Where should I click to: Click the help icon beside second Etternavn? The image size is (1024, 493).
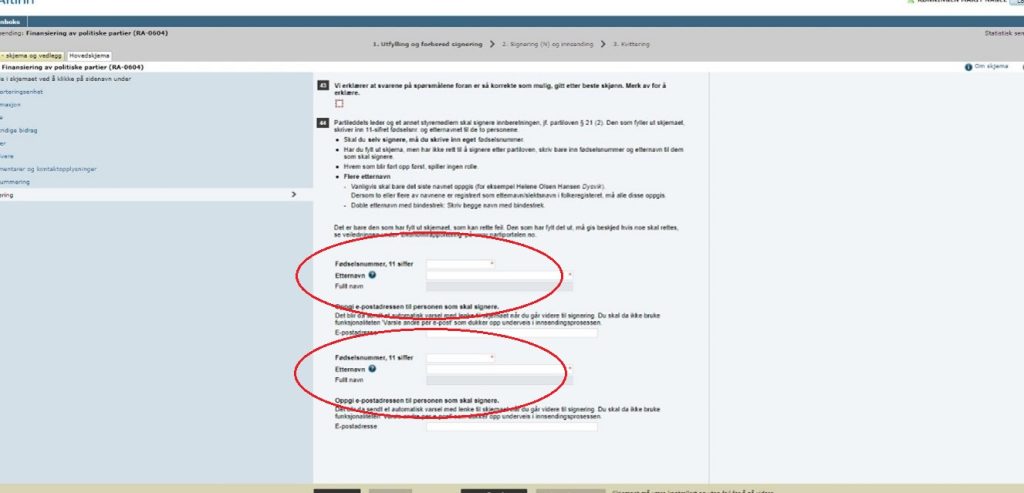click(372, 369)
